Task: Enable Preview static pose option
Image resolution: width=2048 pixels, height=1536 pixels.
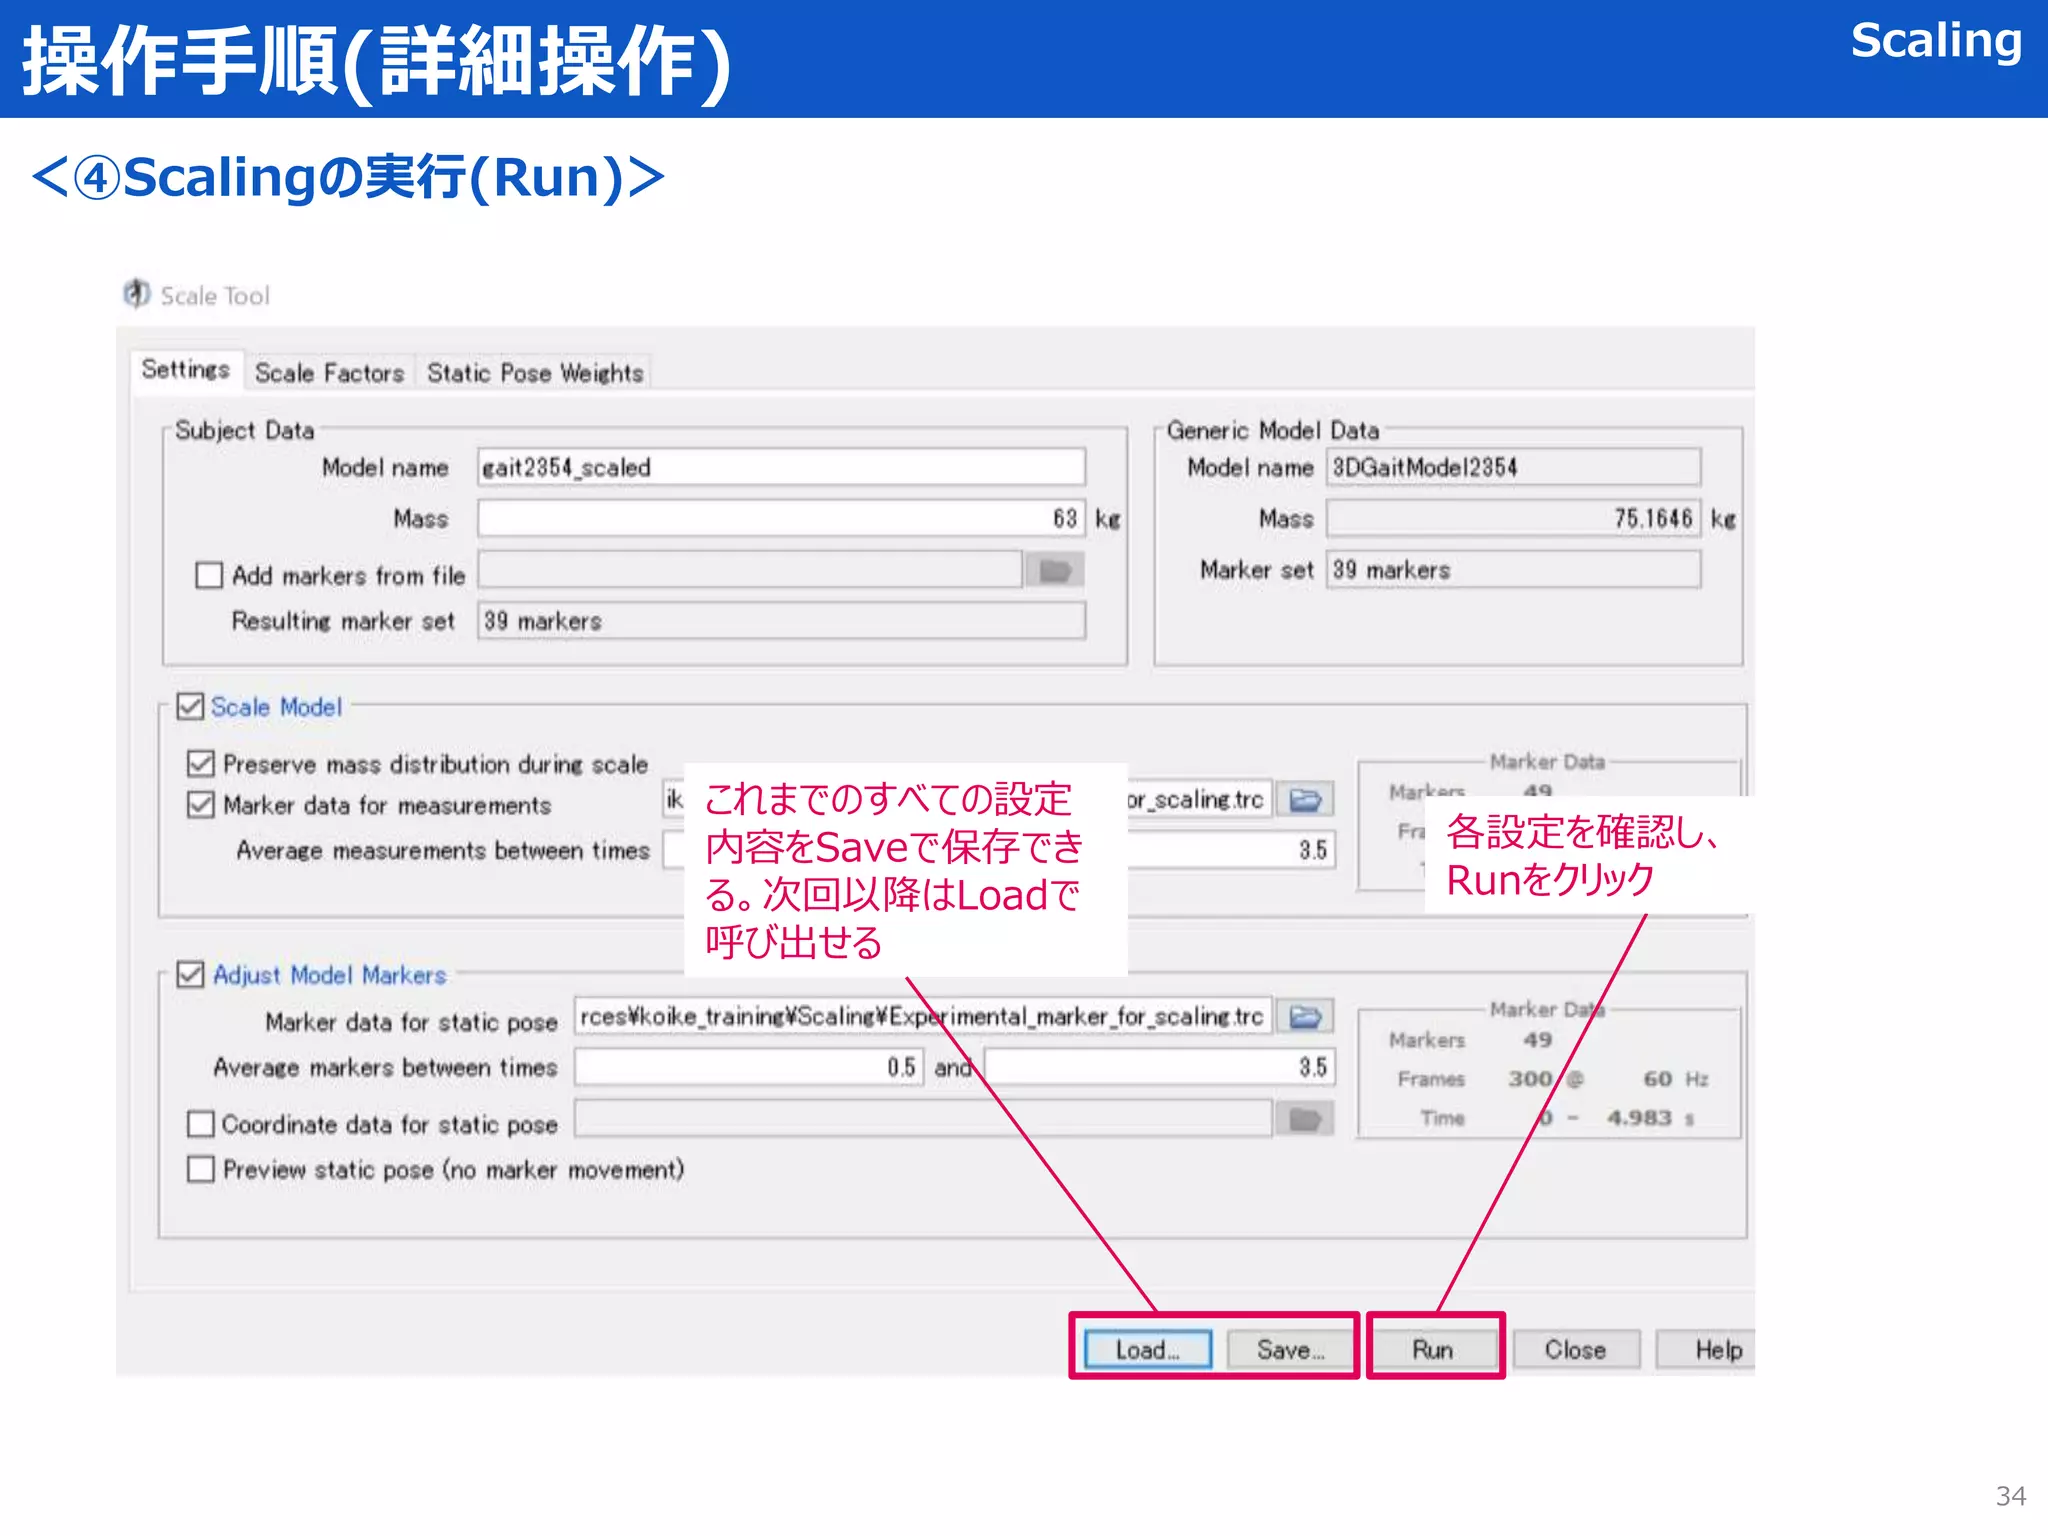Action: [x=201, y=1169]
